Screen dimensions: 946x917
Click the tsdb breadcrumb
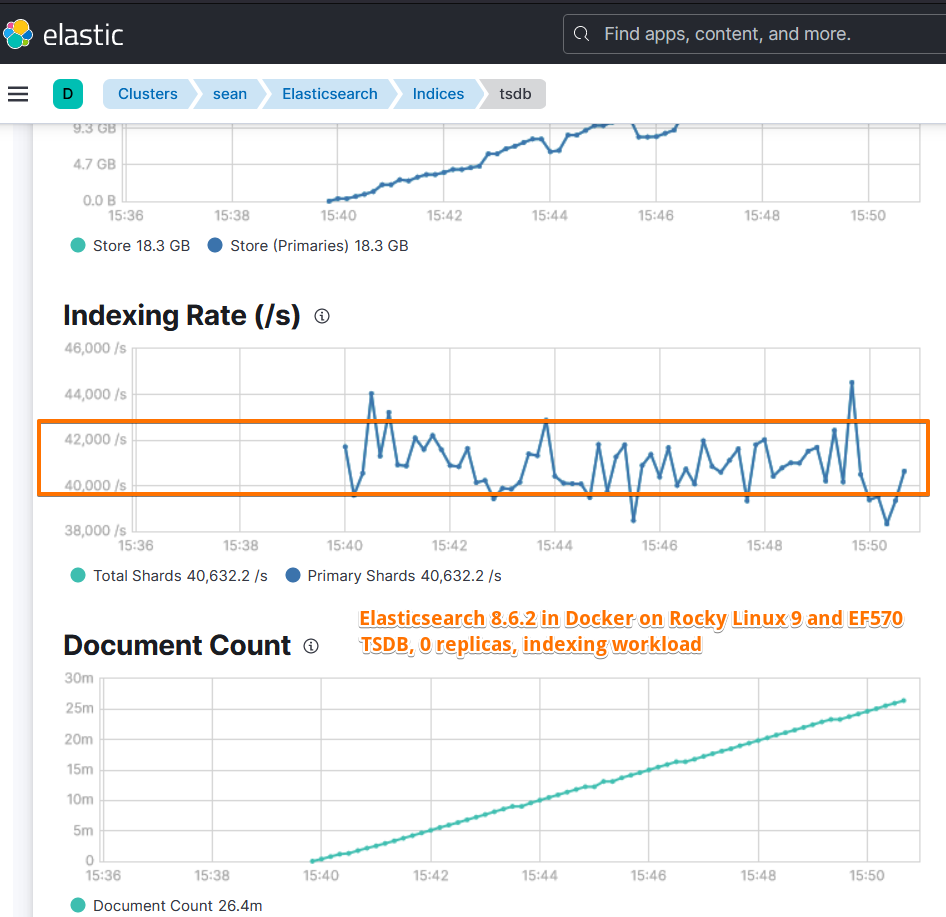(515, 94)
